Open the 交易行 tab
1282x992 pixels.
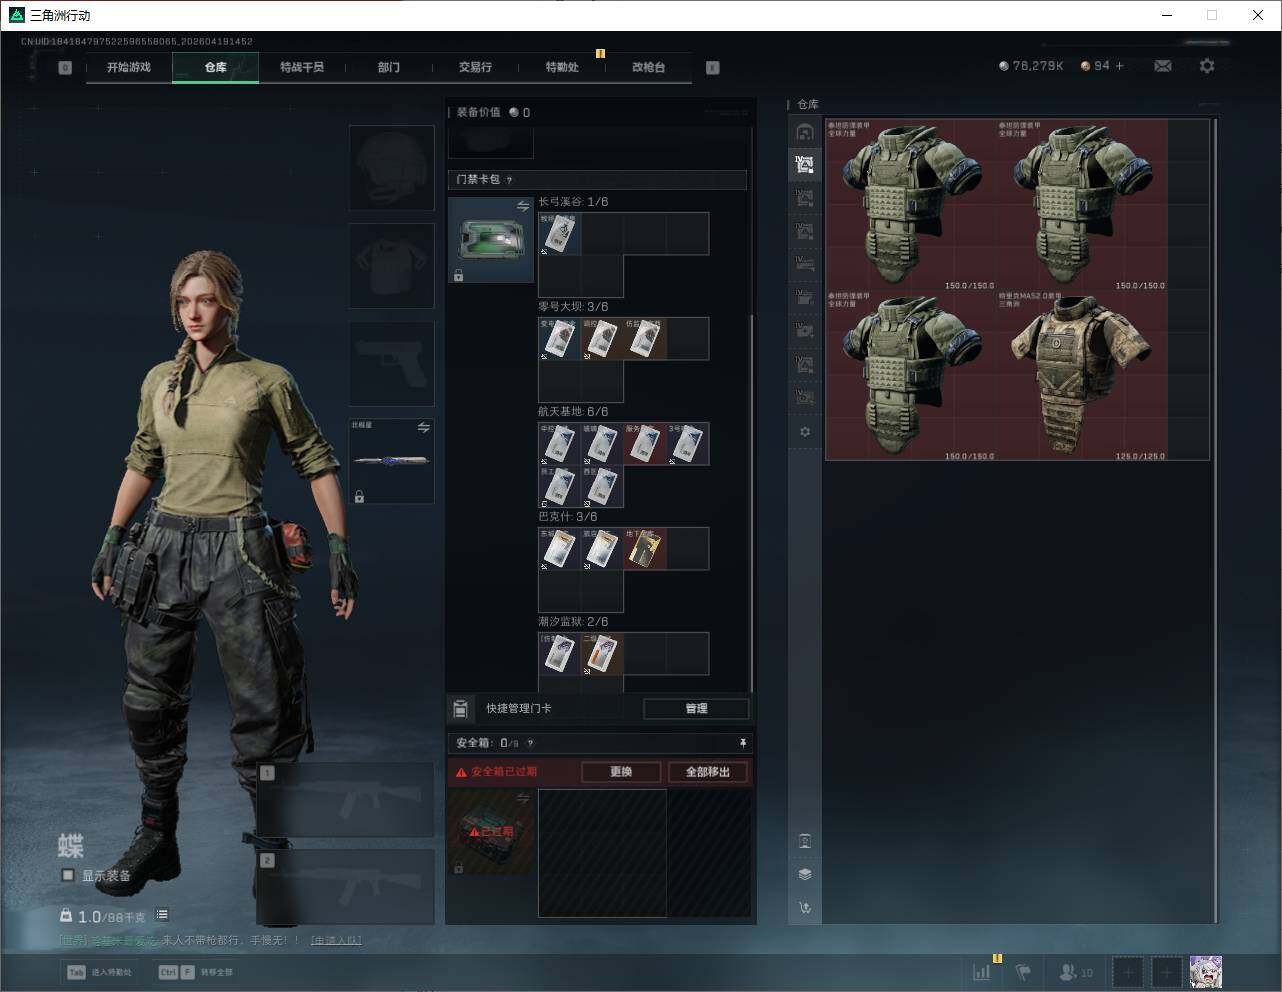(475, 67)
